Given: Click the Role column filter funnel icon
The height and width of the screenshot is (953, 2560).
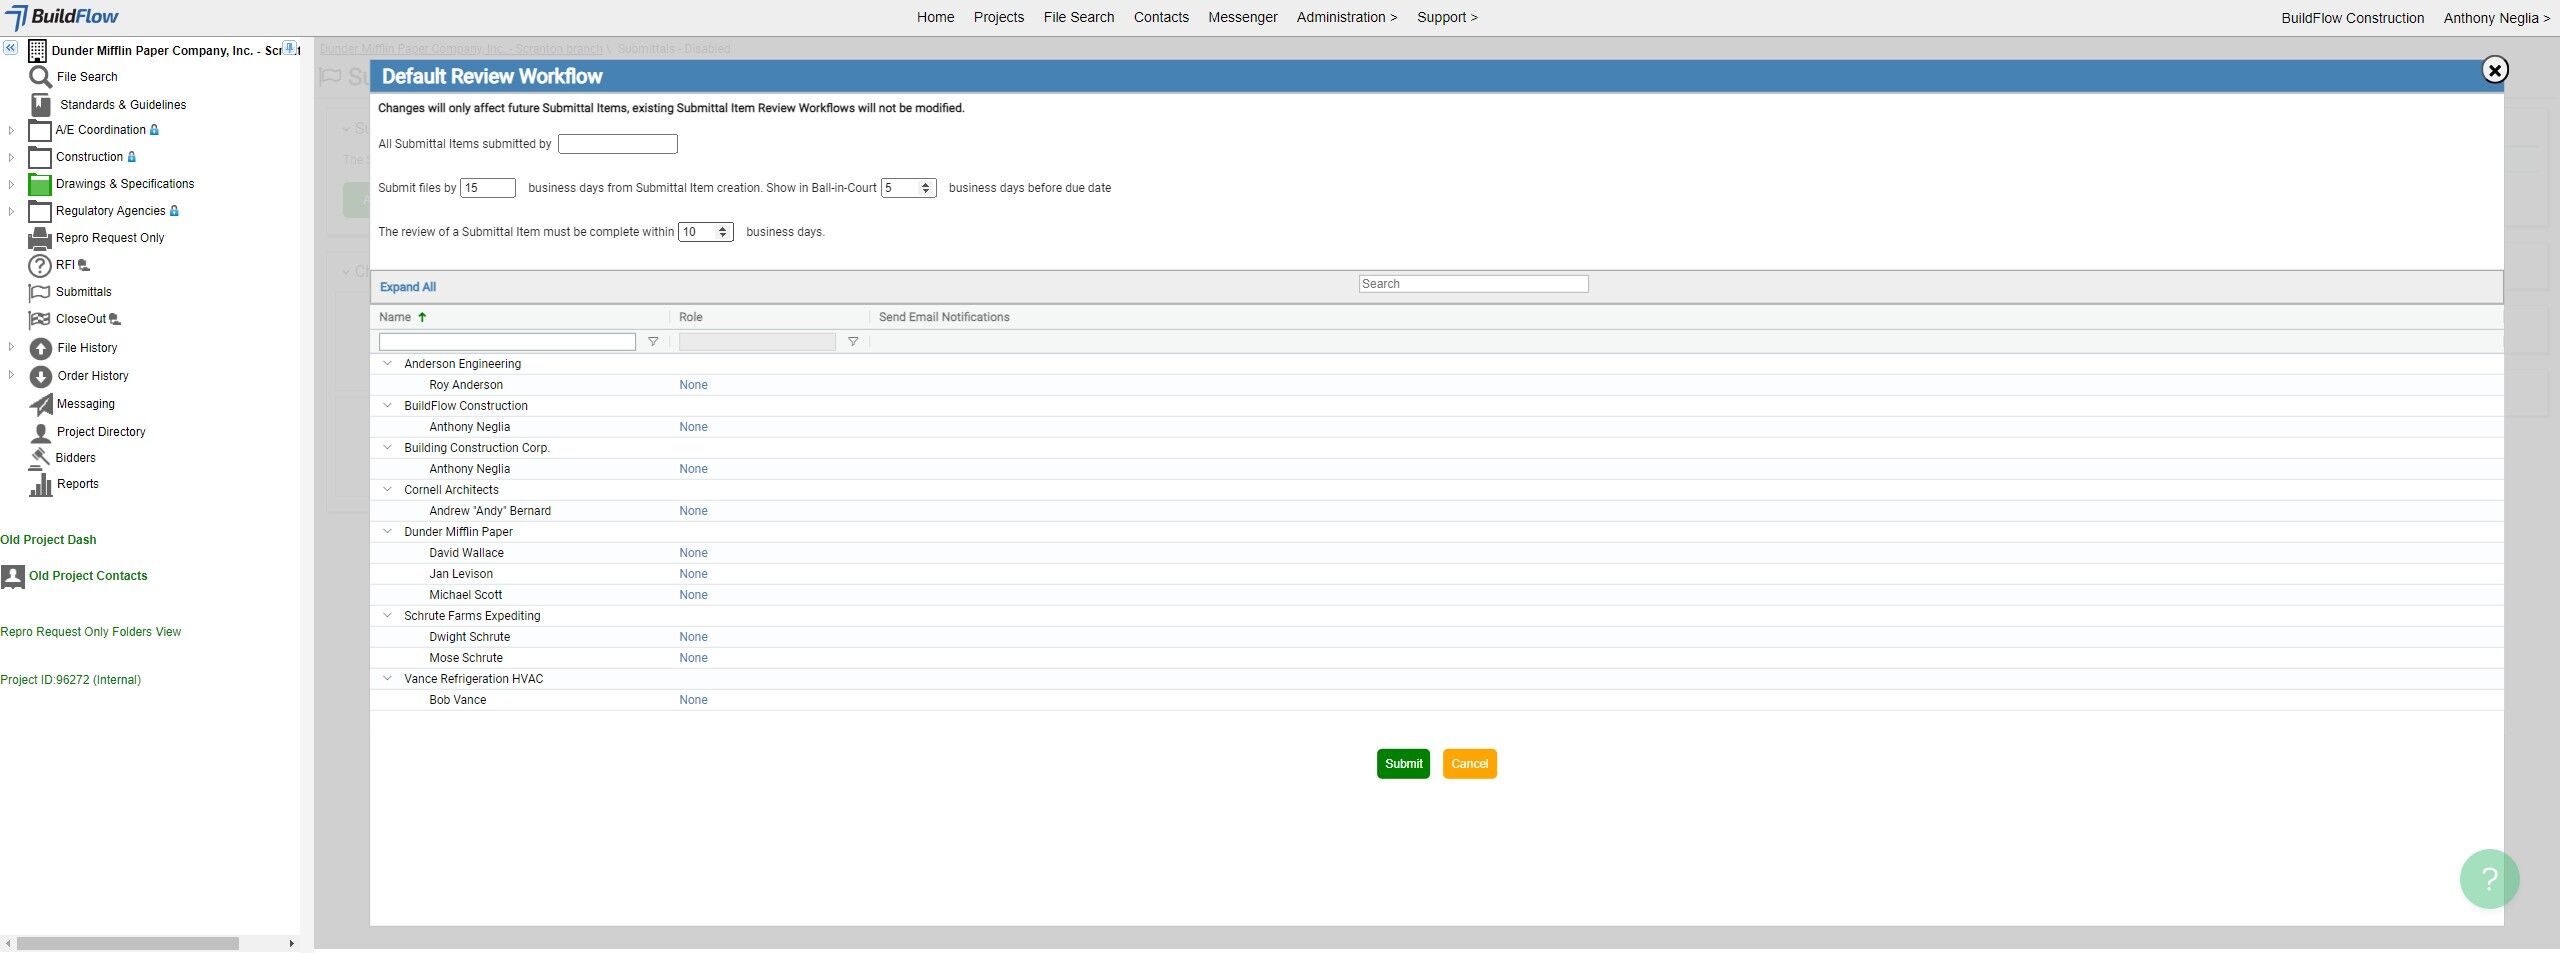Looking at the screenshot, I should pos(853,342).
